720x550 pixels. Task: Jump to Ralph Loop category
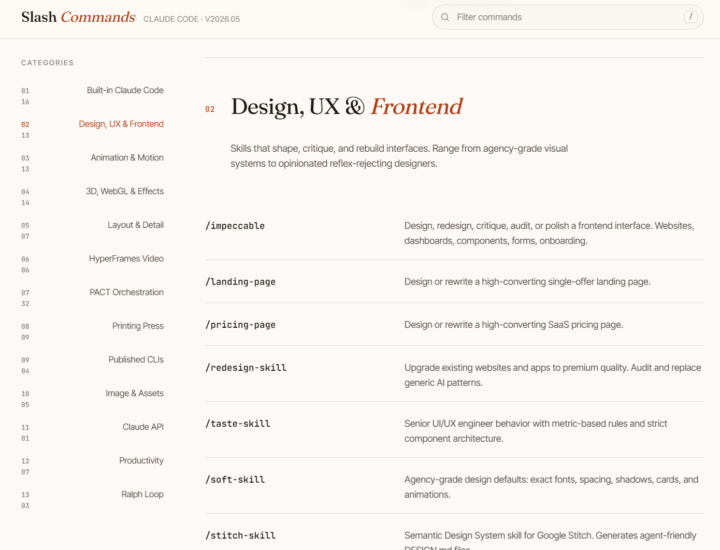pos(92,499)
